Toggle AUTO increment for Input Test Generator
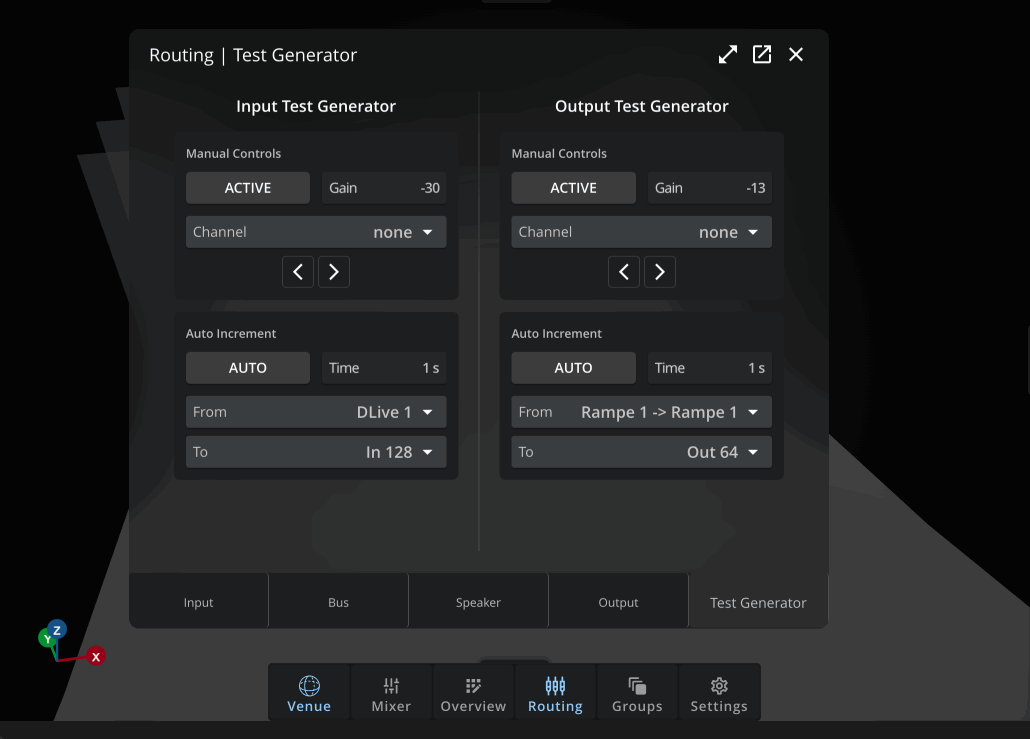The width and height of the screenshot is (1030, 739). [x=248, y=368]
